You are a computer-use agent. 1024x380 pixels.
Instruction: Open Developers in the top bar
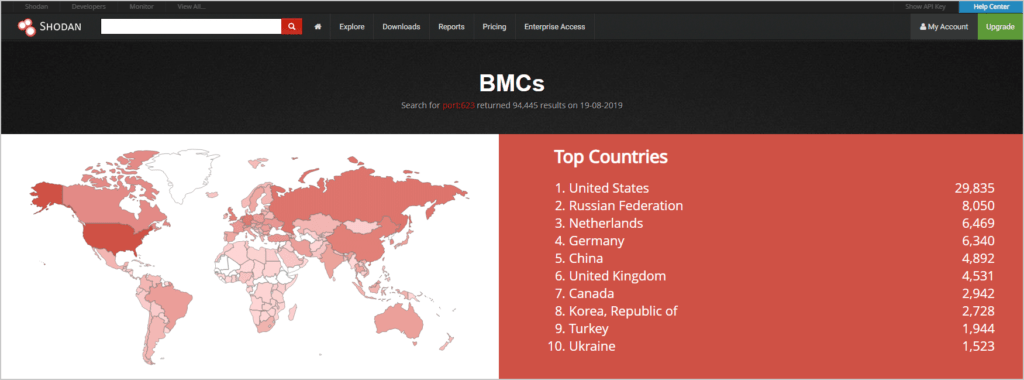pyautogui.click(x=89, y=7)
